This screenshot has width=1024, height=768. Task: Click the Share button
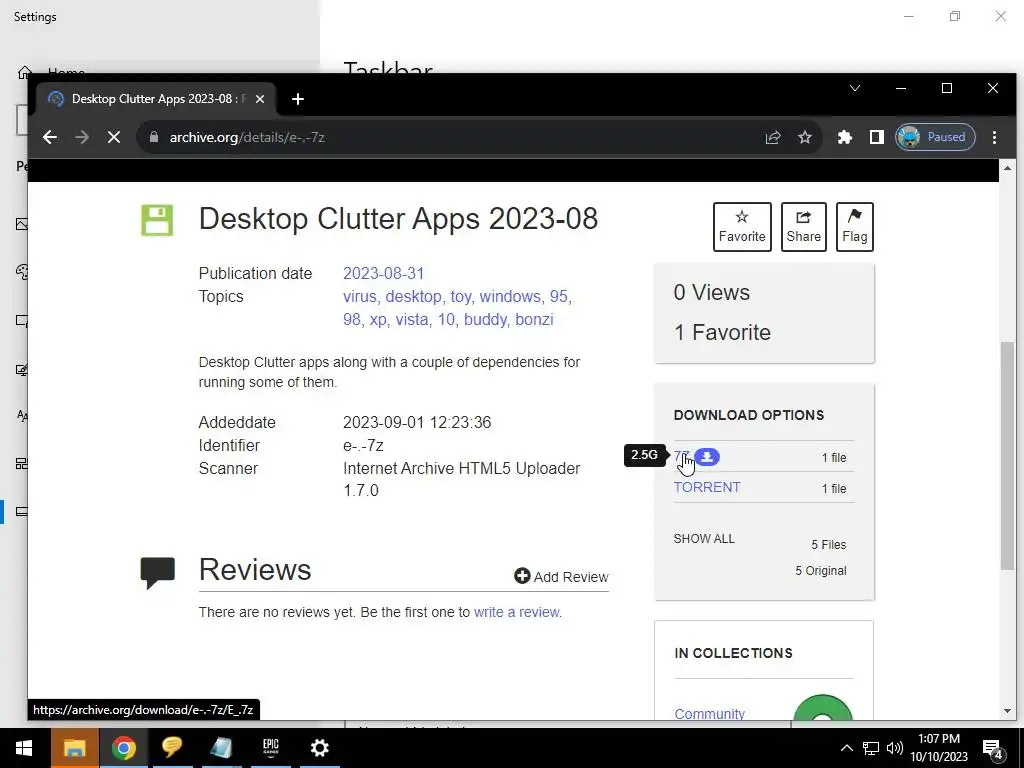[x=803, y=227]
